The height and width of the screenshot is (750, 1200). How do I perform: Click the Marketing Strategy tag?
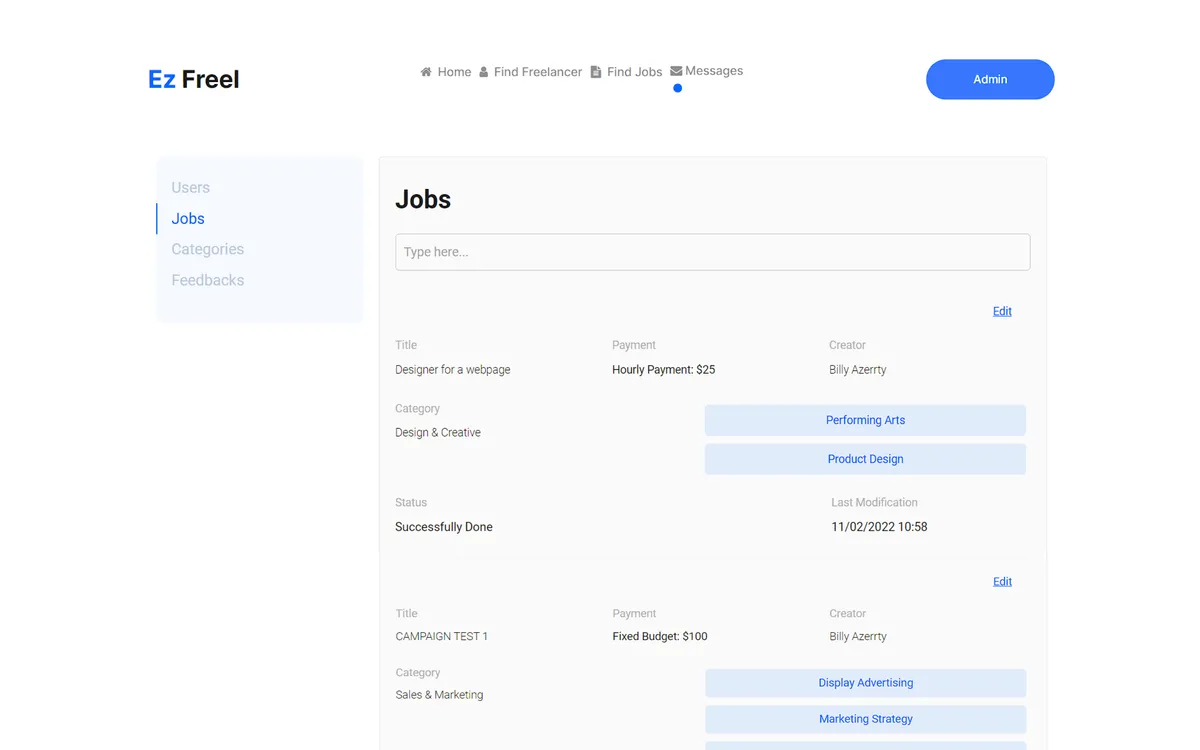[865, 719]
